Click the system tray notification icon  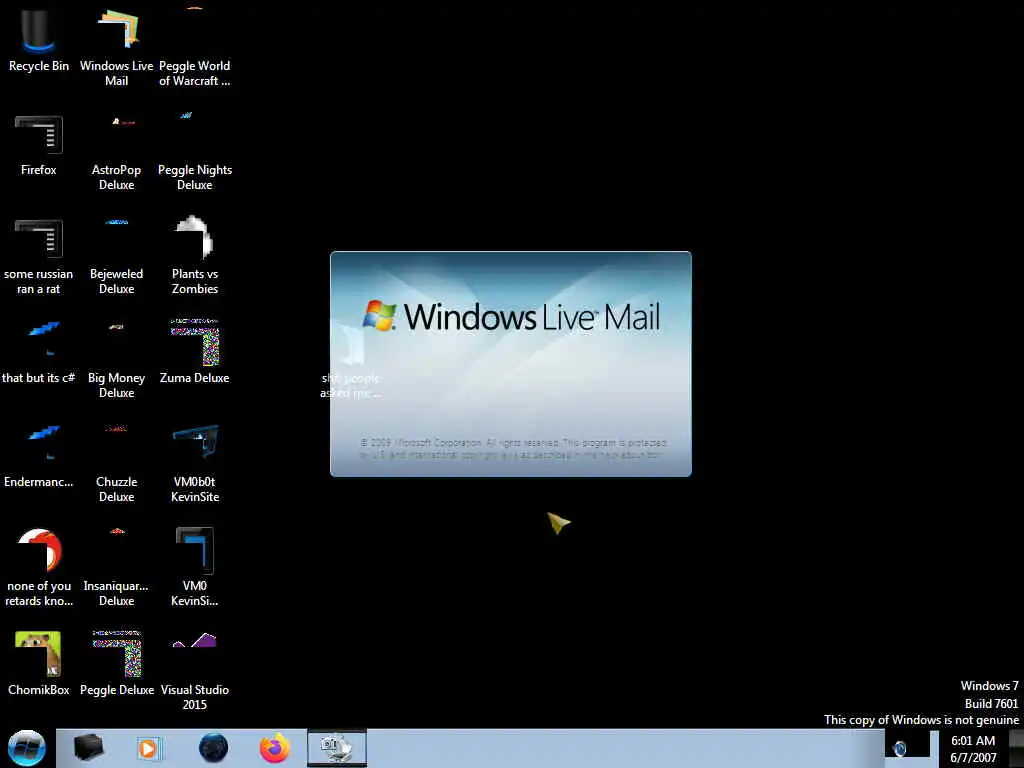click(x=900, y=749)
